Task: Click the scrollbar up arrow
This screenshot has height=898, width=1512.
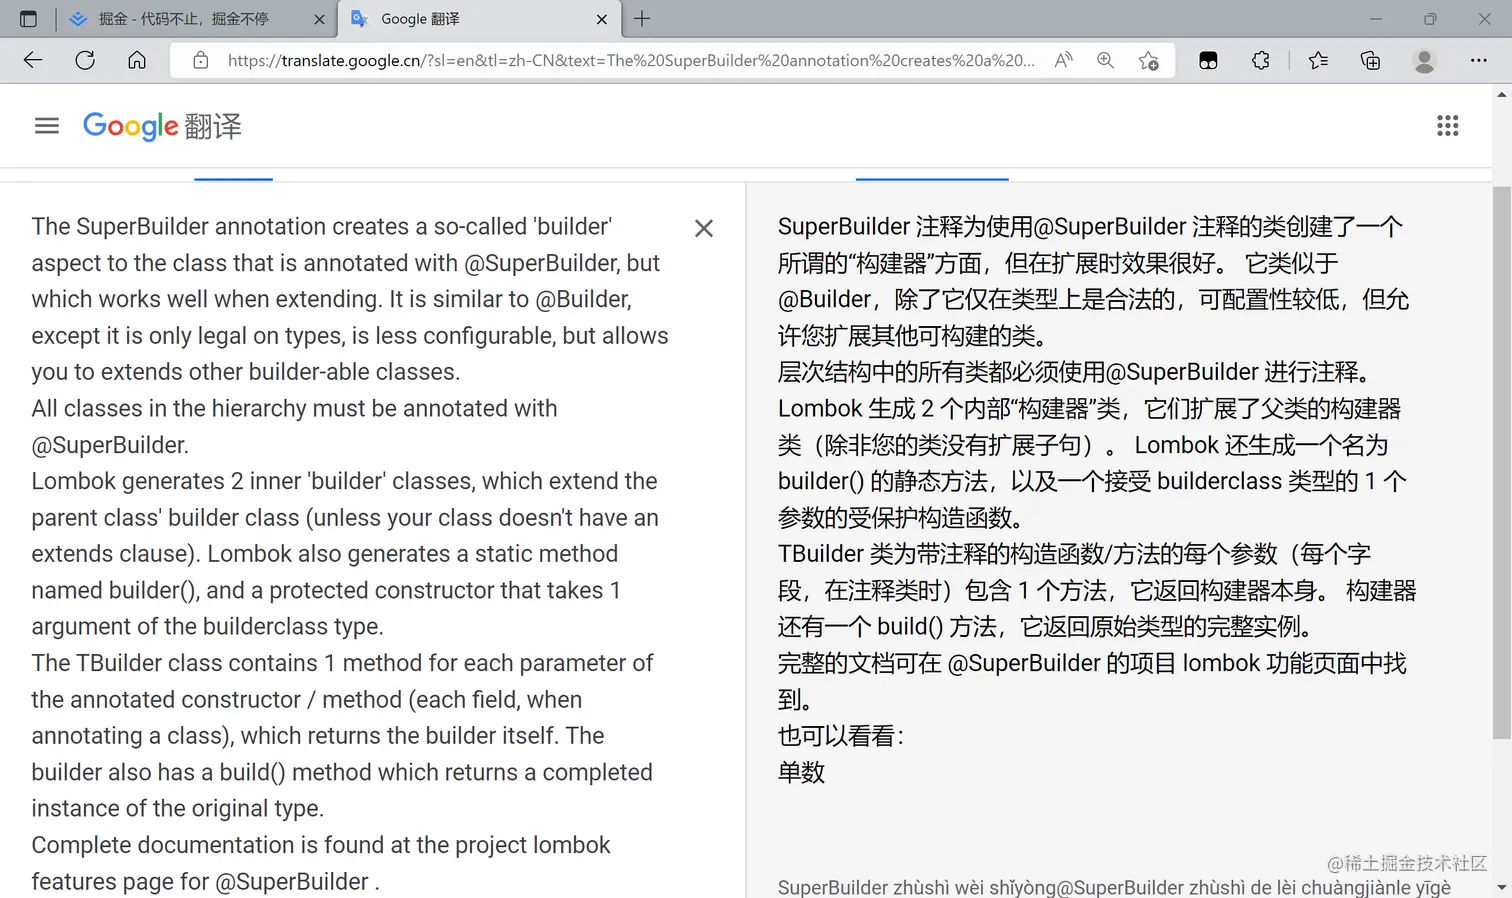Action: [1501, 95]
